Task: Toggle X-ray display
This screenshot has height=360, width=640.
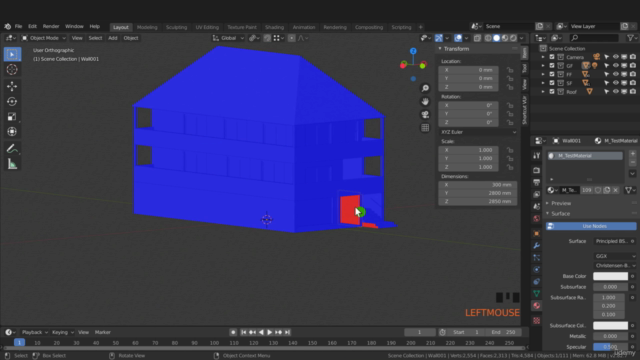Action: tap(477, 38)
